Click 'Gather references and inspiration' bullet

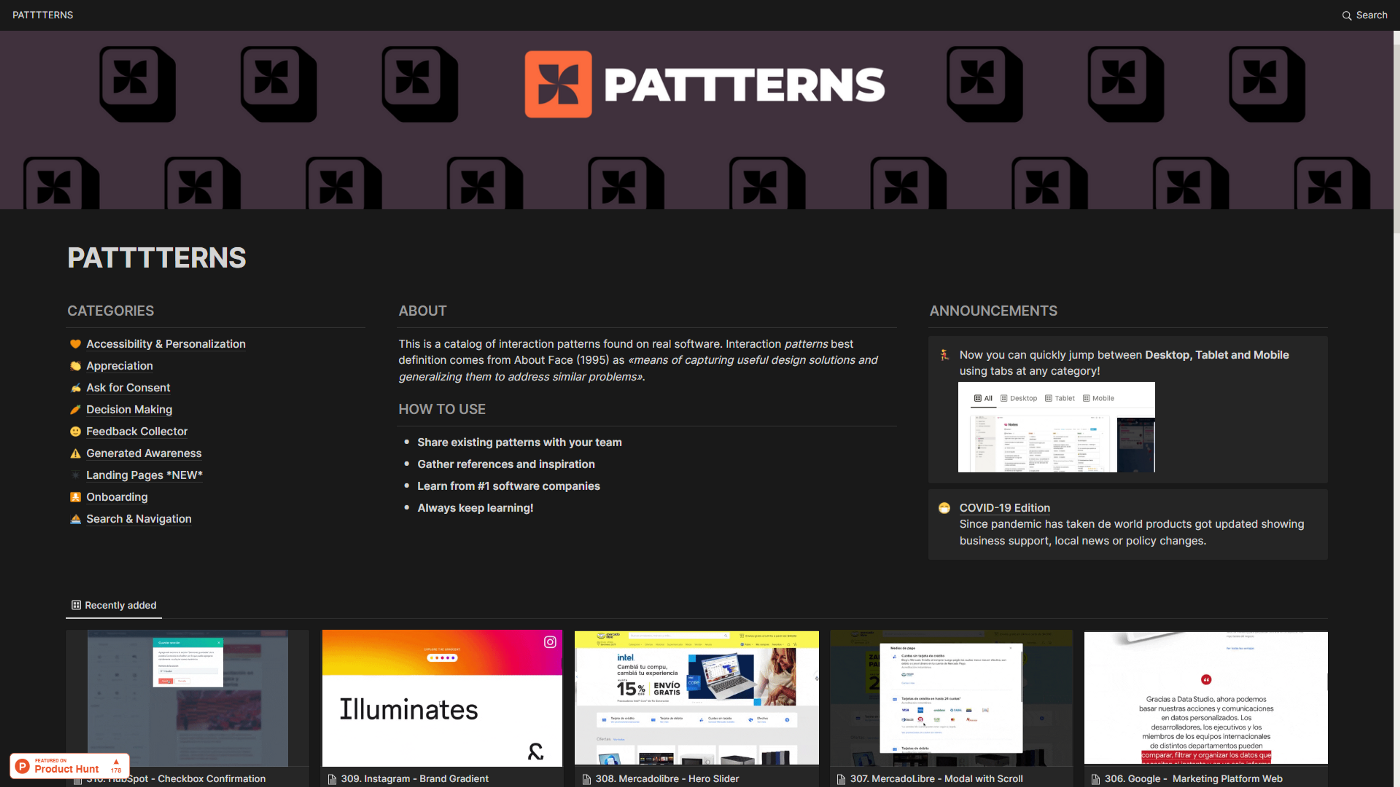pos(506,464)
